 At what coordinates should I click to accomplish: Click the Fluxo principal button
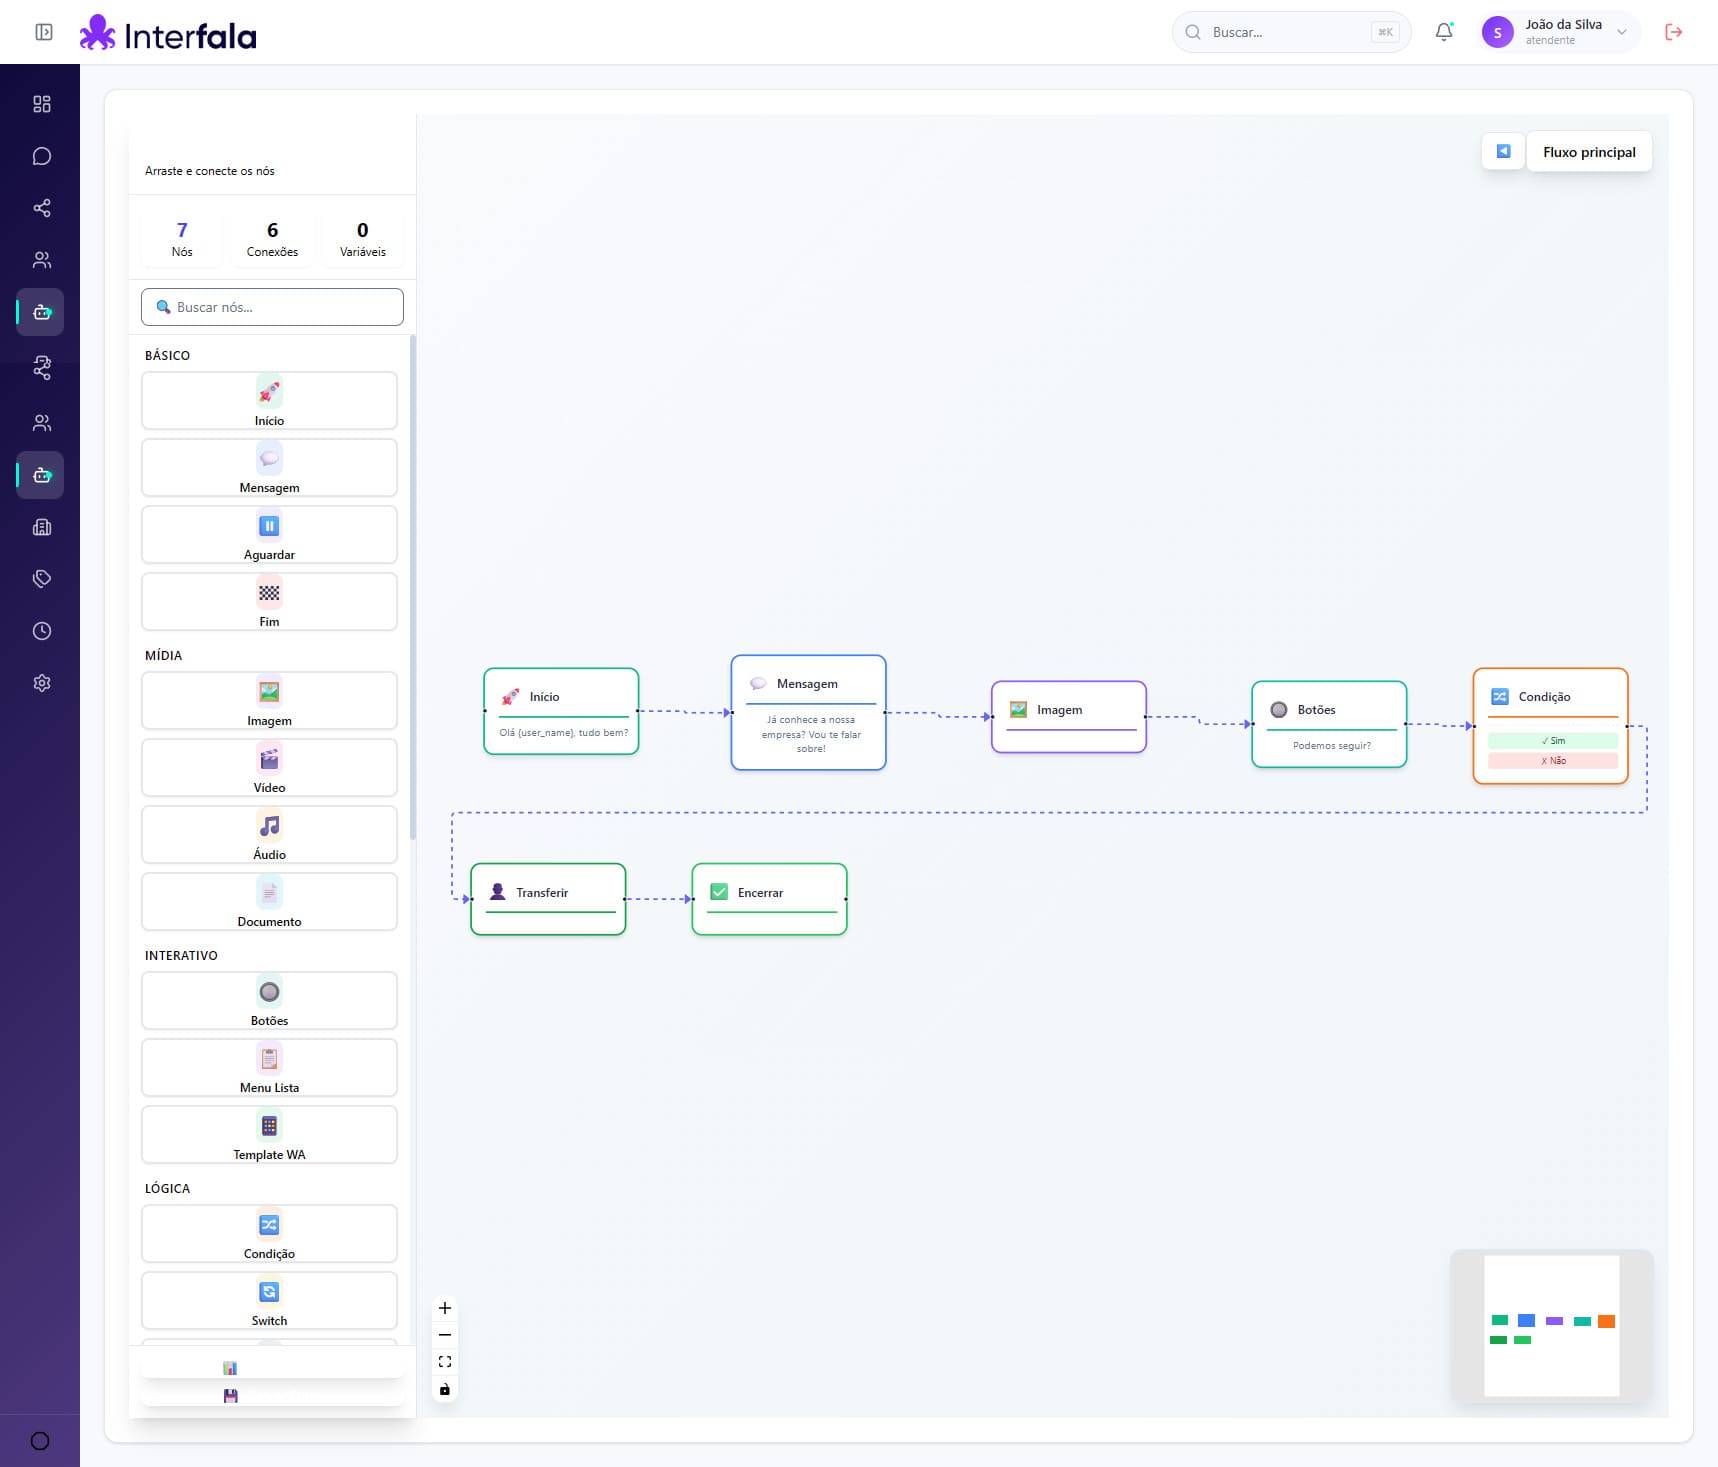point(1588,152)
